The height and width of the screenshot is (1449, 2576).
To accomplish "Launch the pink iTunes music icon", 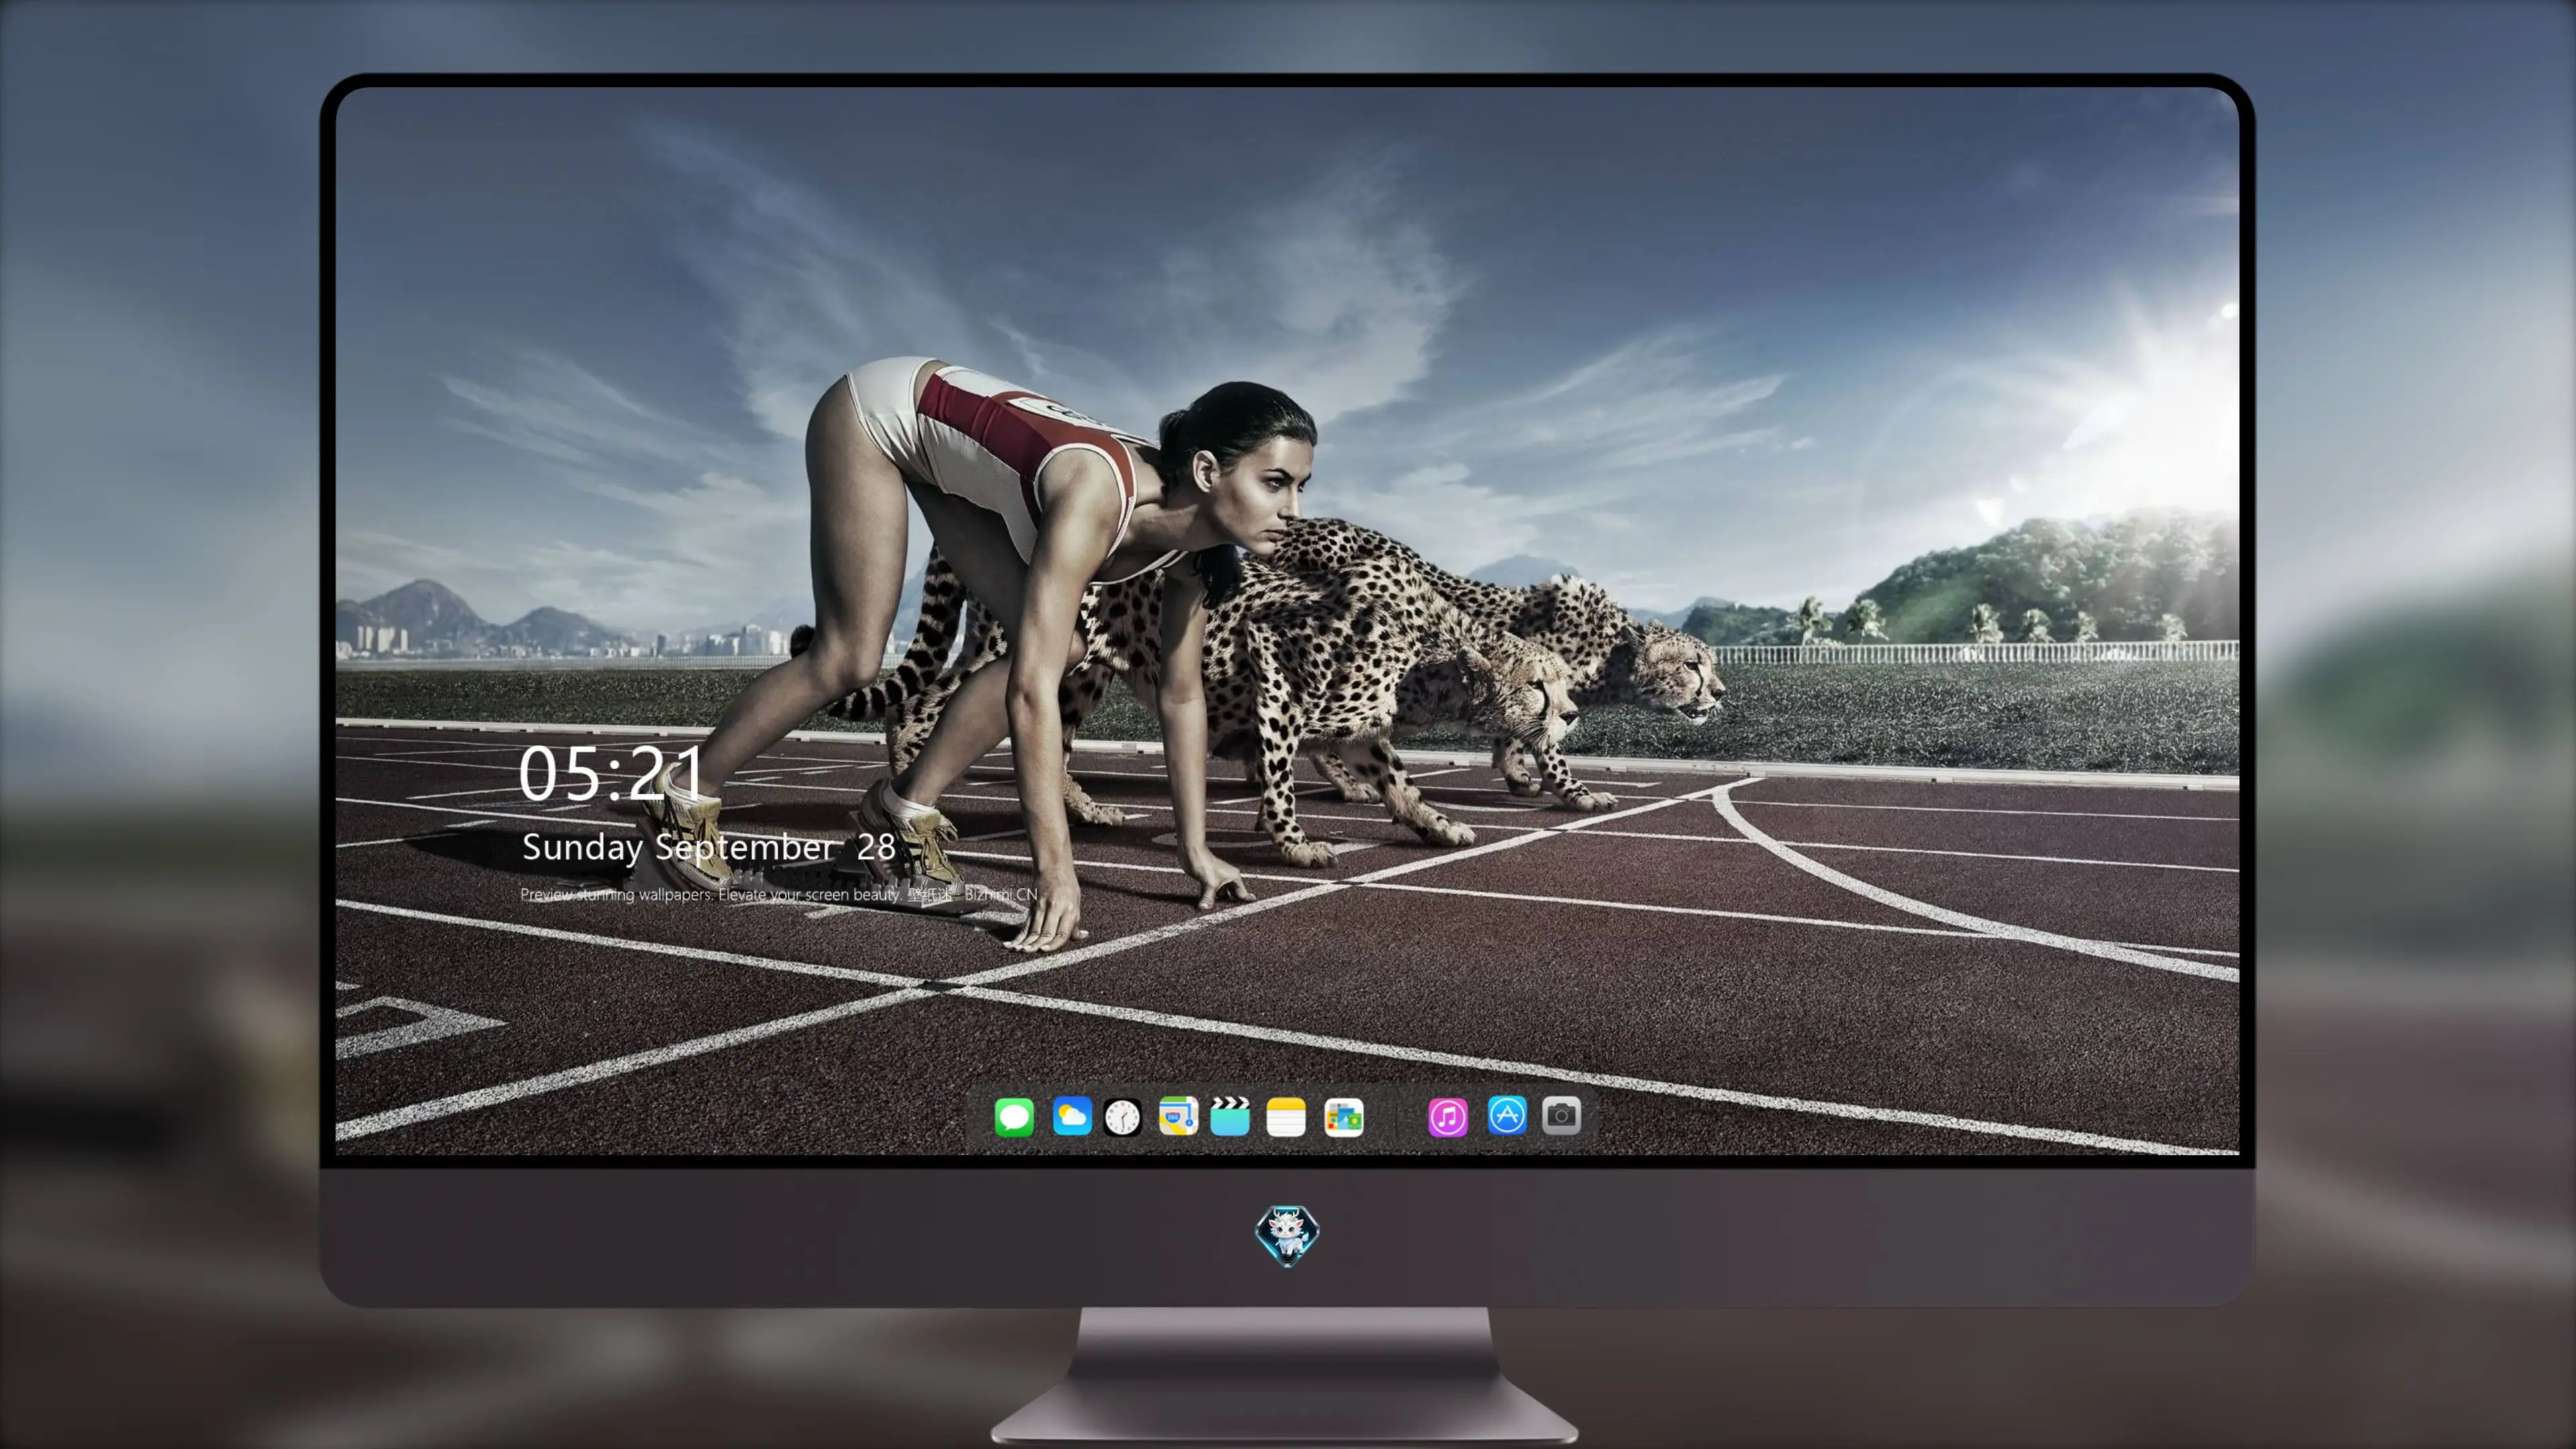I will [1447, 1117].
